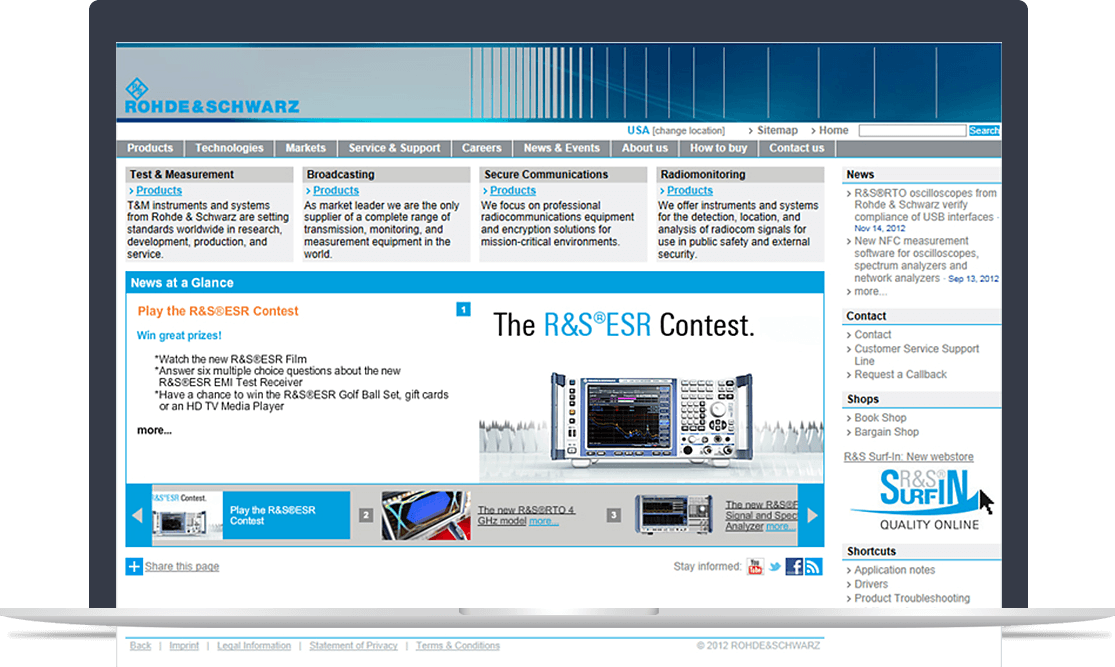Click the search text field
Image resolution: width=1115 pixels, height=667 pixels.
click(x=912, y=131)
